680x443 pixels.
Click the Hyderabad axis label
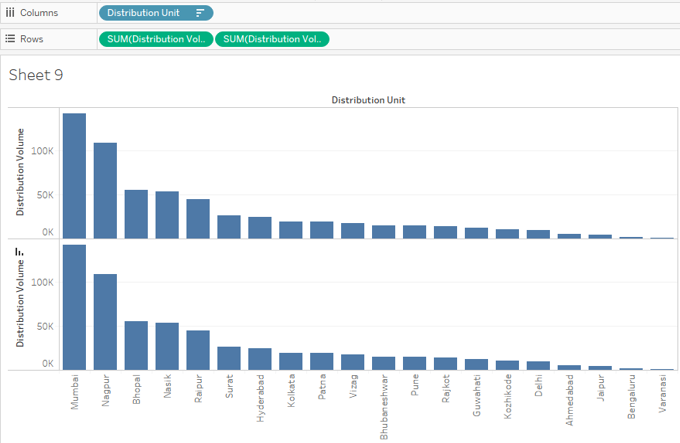(260, 398)
